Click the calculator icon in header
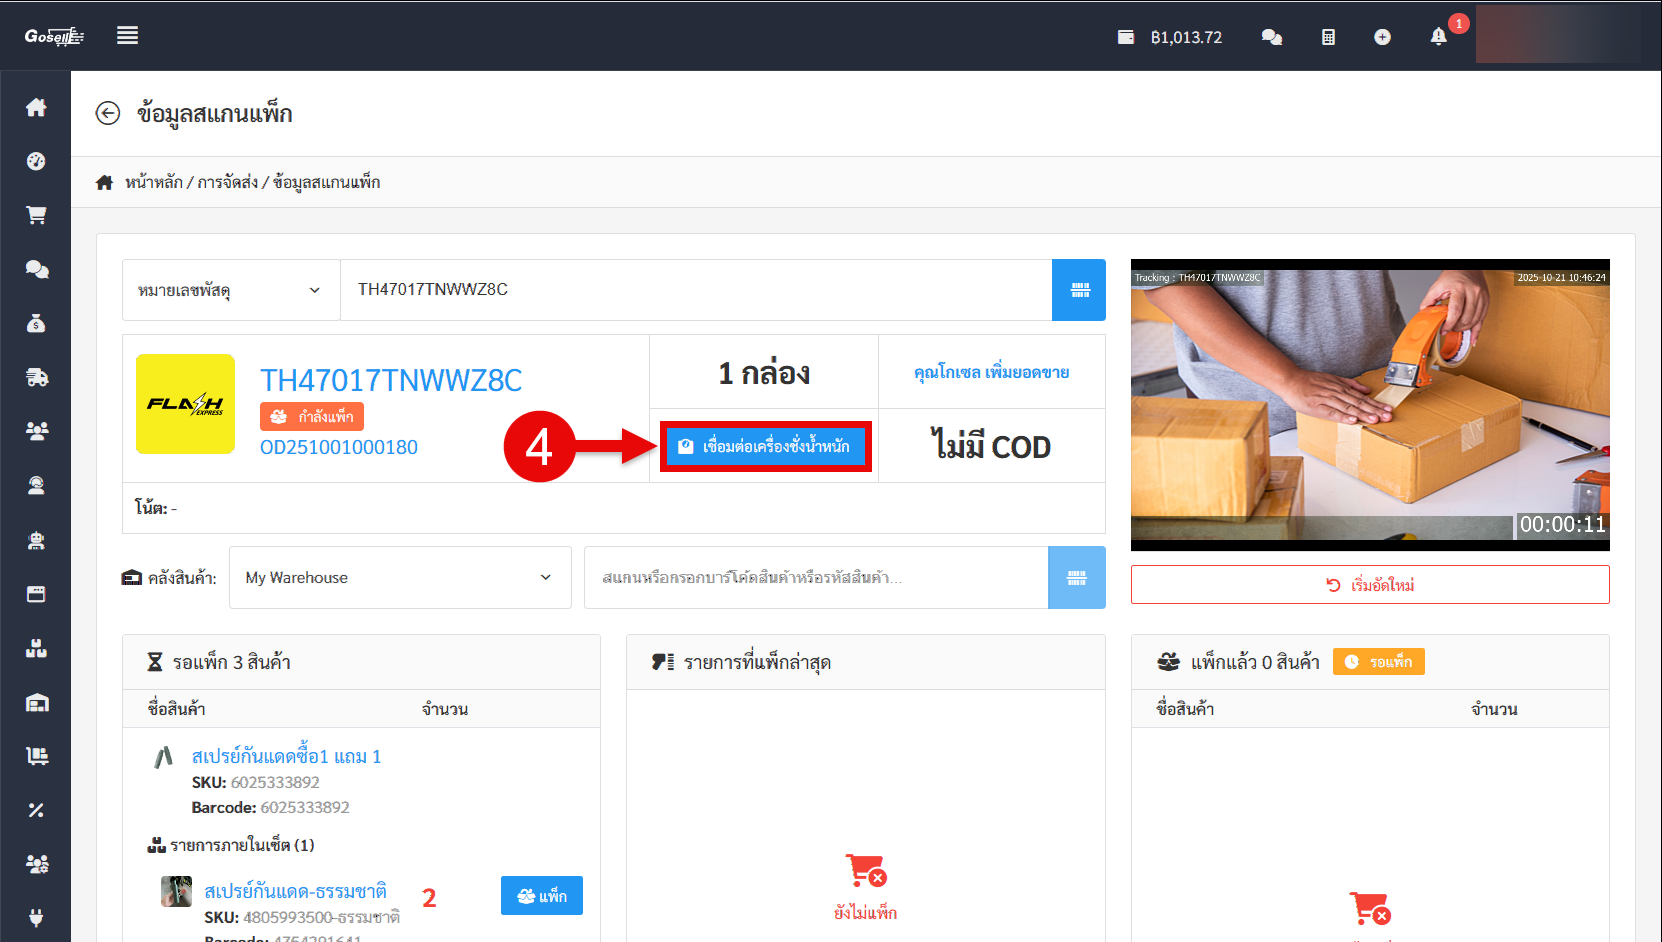 pos(1328,37)
